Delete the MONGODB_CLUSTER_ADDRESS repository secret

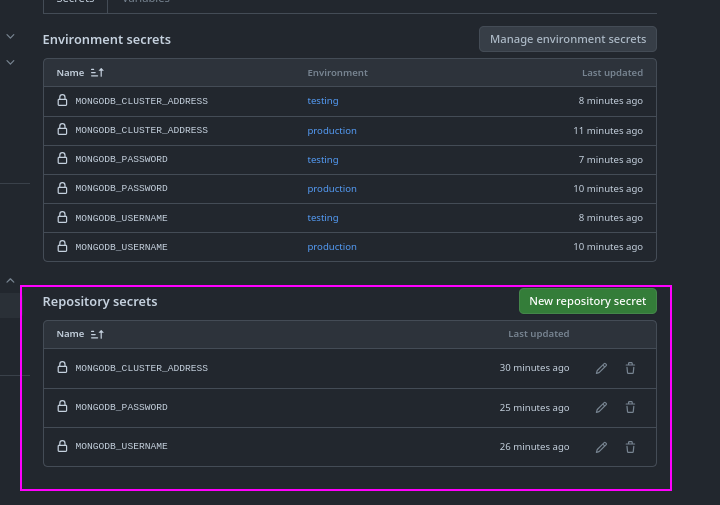pyautogui.click(x=630, y=368)
